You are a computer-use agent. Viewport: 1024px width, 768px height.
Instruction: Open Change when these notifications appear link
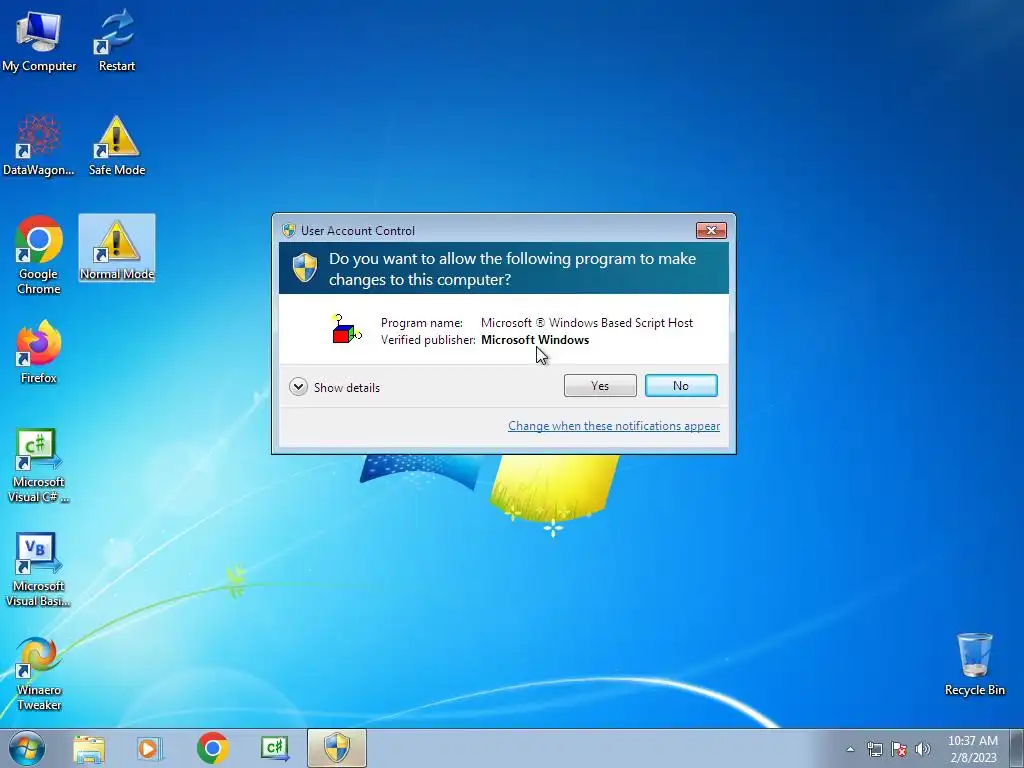[614, 426]
